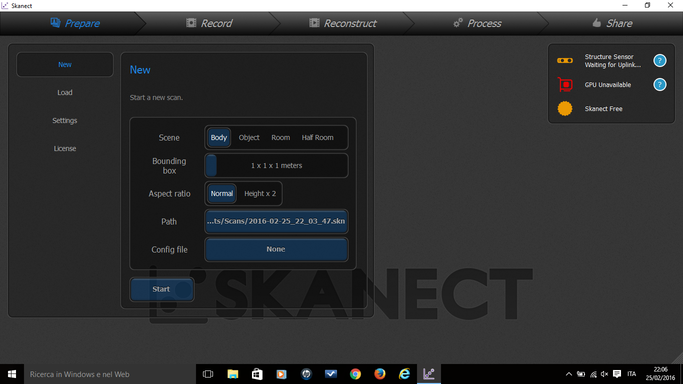683x384 pixels.
Task: Open the media player taskbar icon
Action: click(x=281, y=374)
